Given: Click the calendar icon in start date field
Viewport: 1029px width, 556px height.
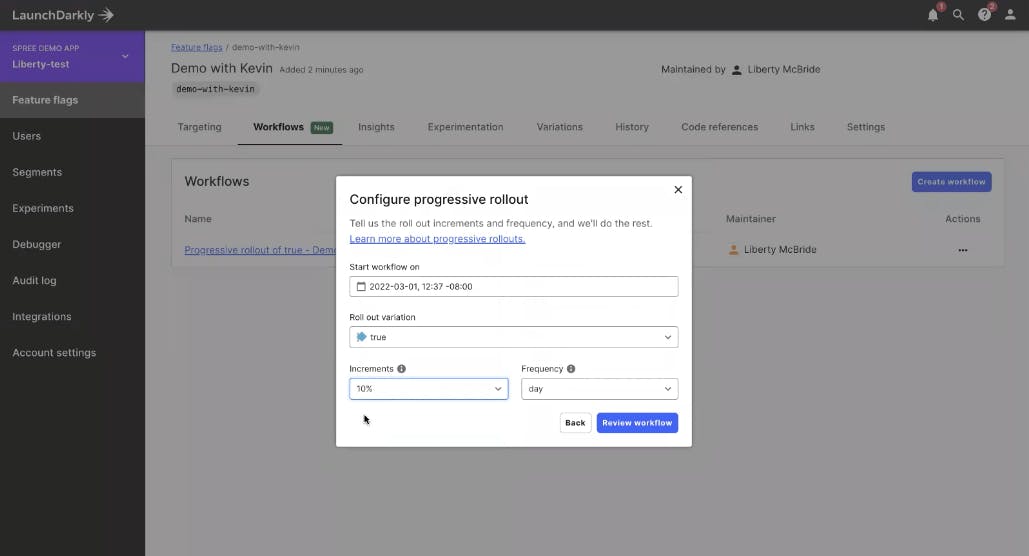Looking at the screenshot, I should [x=361, y=286].
